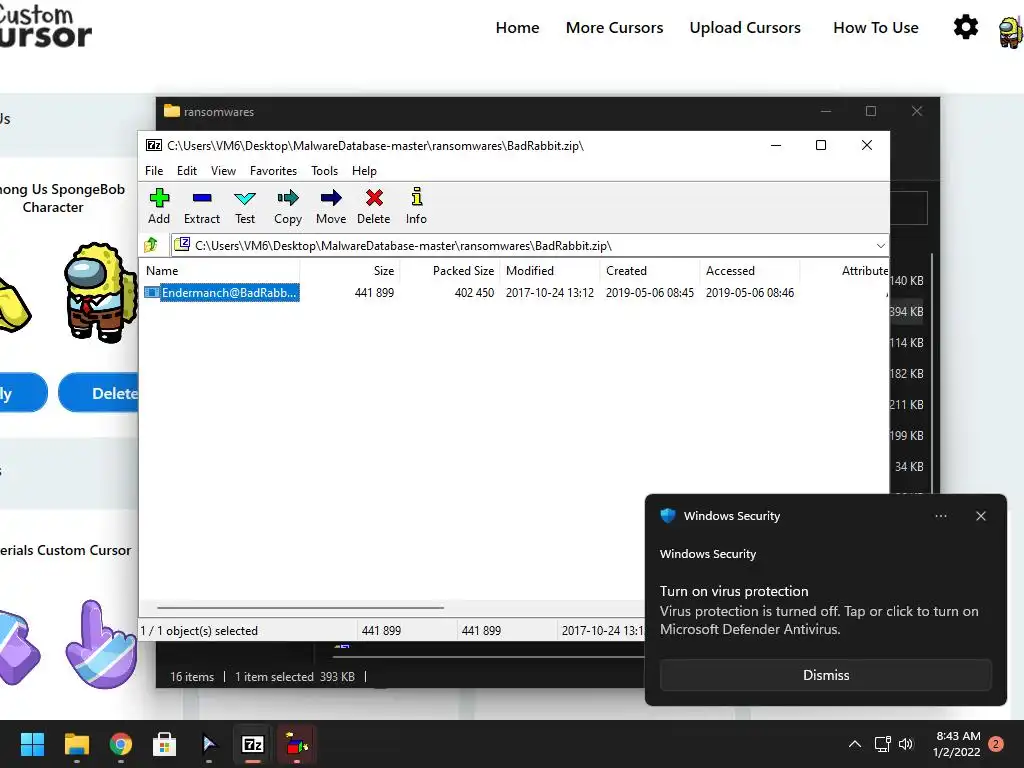Close the Windows Security toast
The width and height of the screenshot is (1024, 768).
tap(980, 516)
